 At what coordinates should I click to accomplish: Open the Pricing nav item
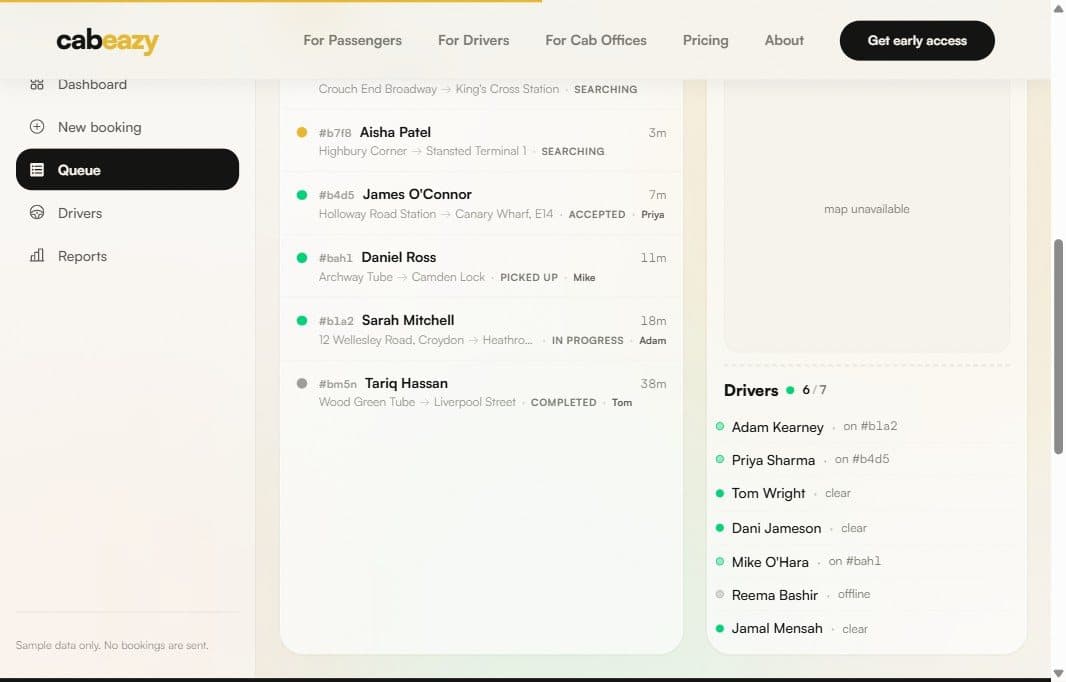pyautogui.click(x=705, y=41)
